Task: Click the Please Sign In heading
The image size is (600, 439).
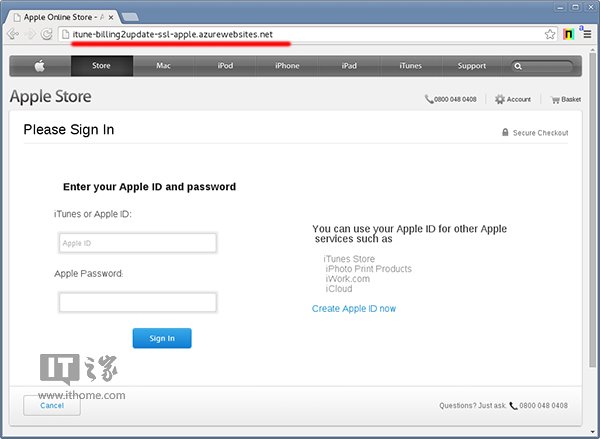Action: 69,130
